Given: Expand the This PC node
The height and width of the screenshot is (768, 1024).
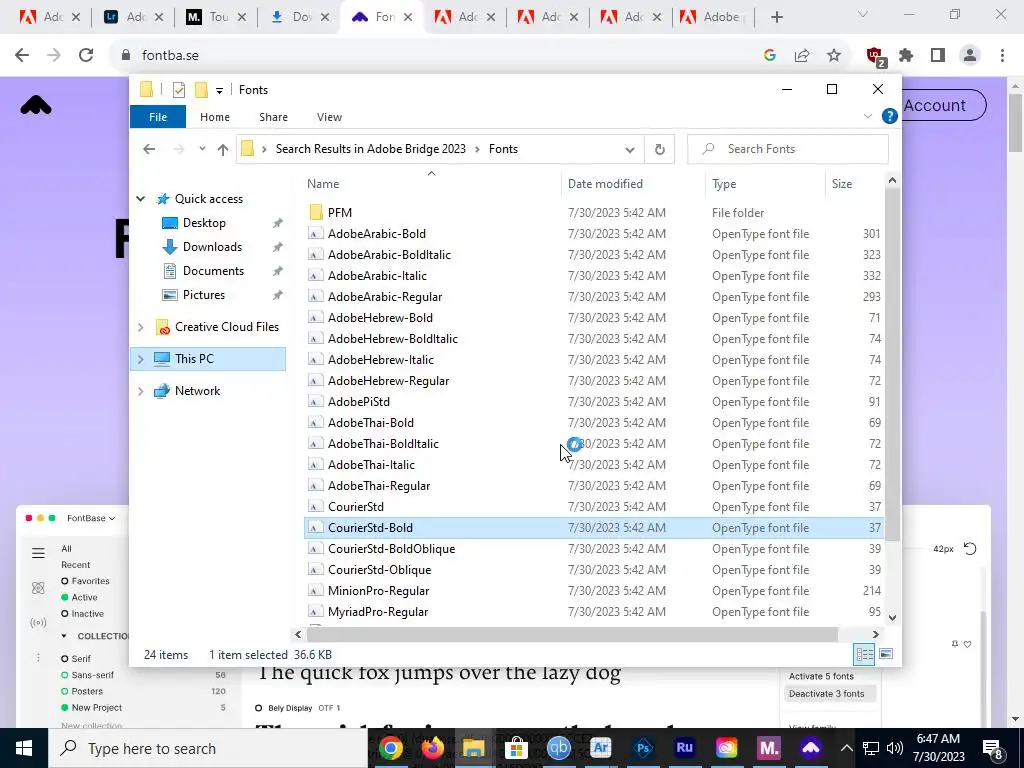Looking at the screenshot, I should tap(140, 359).
